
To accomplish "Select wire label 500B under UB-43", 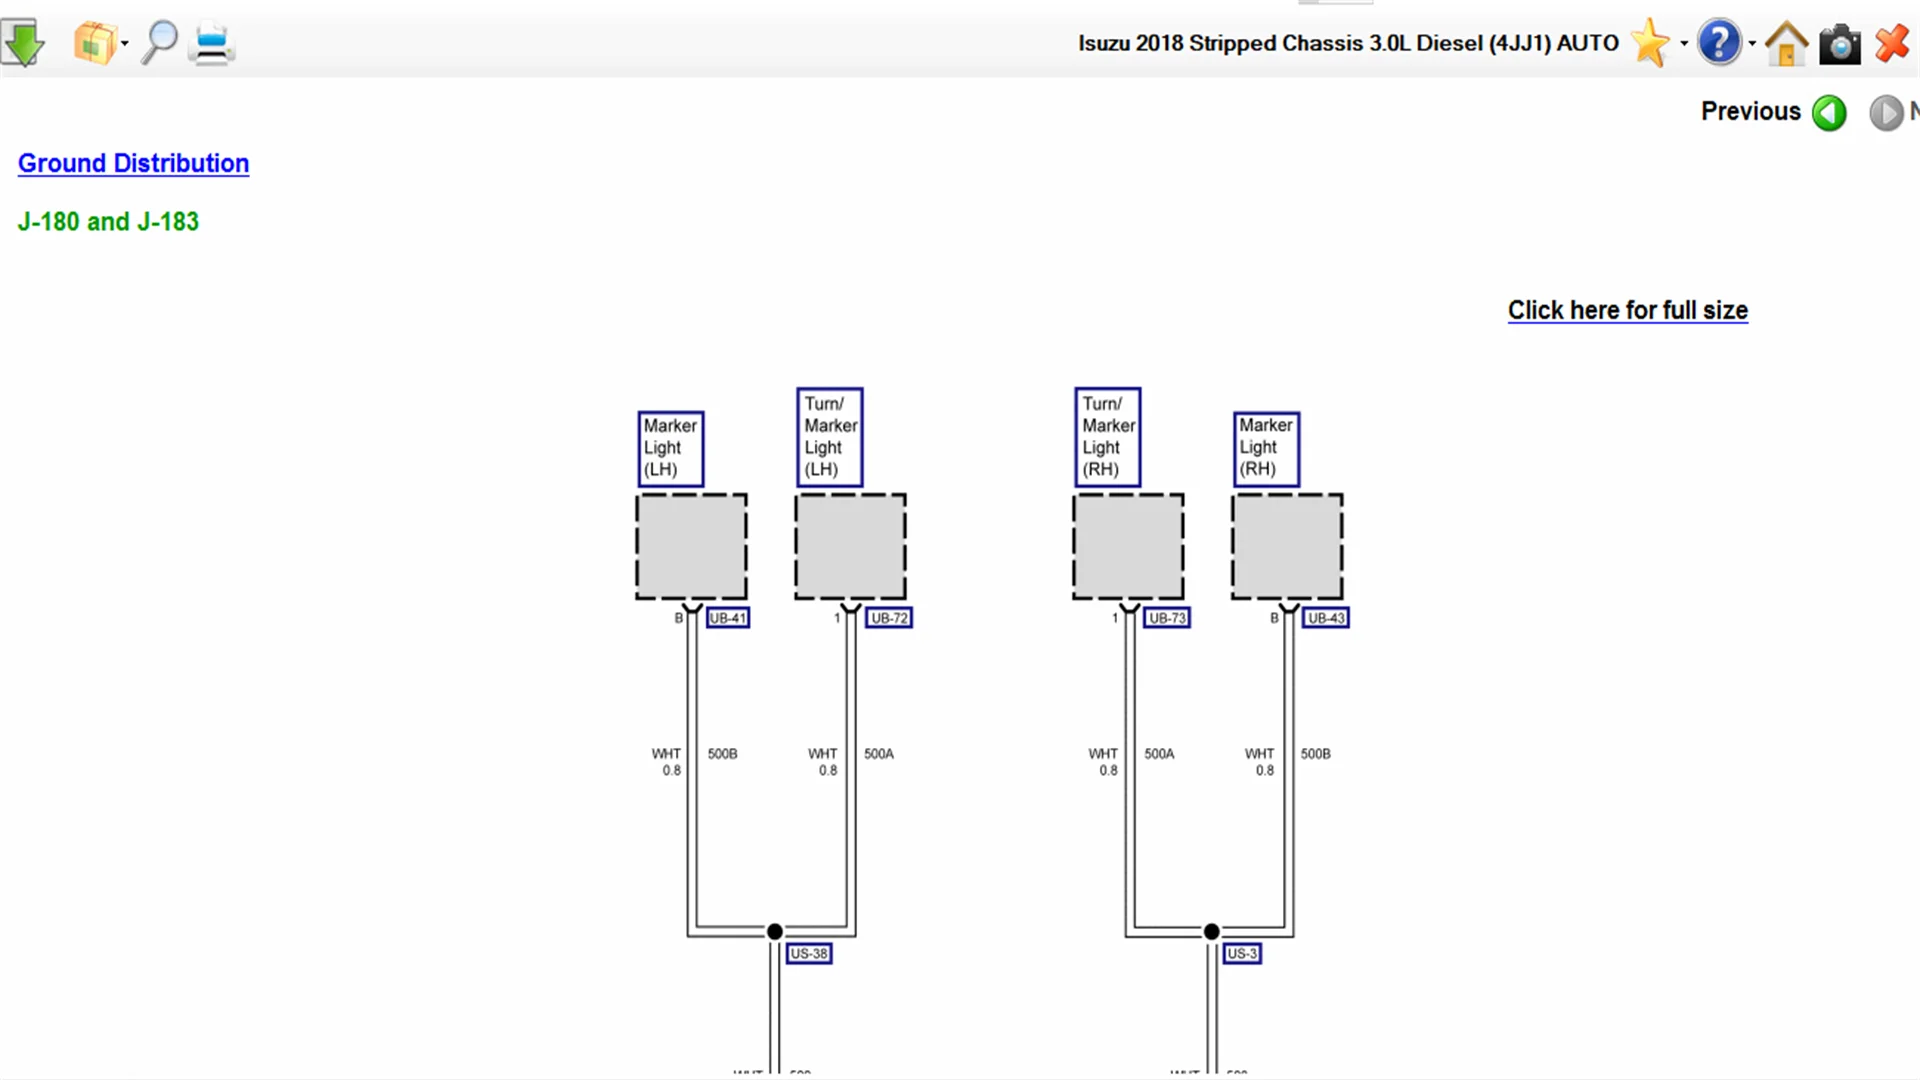I will [1315, 754].
